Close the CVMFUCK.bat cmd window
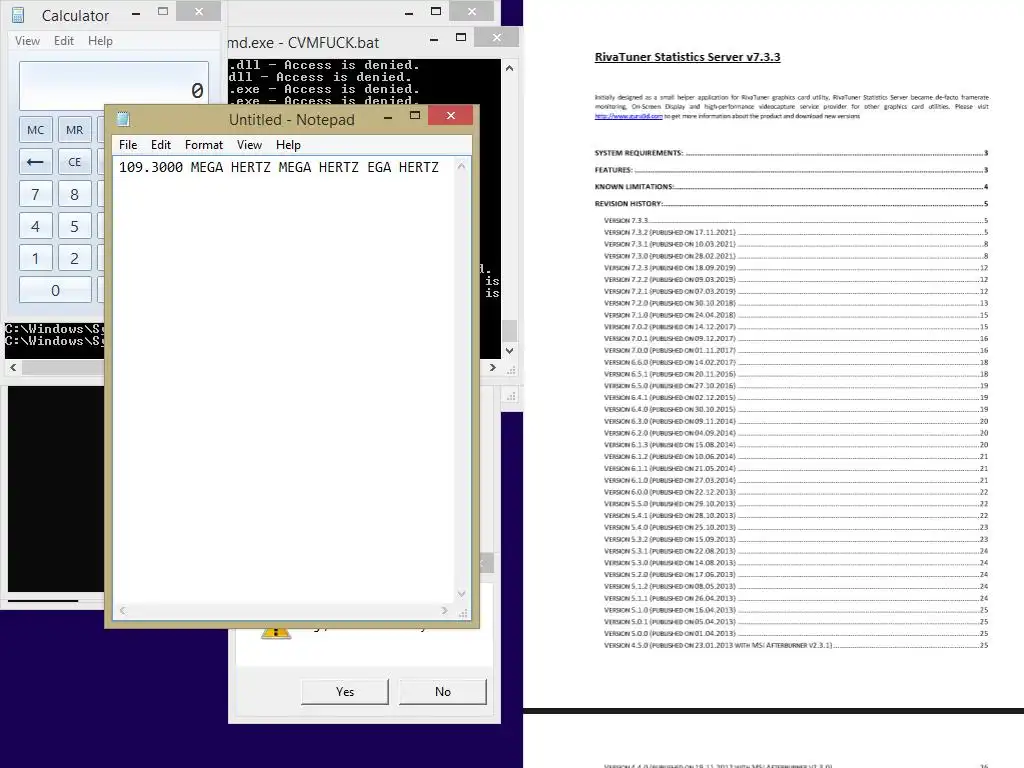Viewport: 1024px width, 768px height. (x=497, y=37)
